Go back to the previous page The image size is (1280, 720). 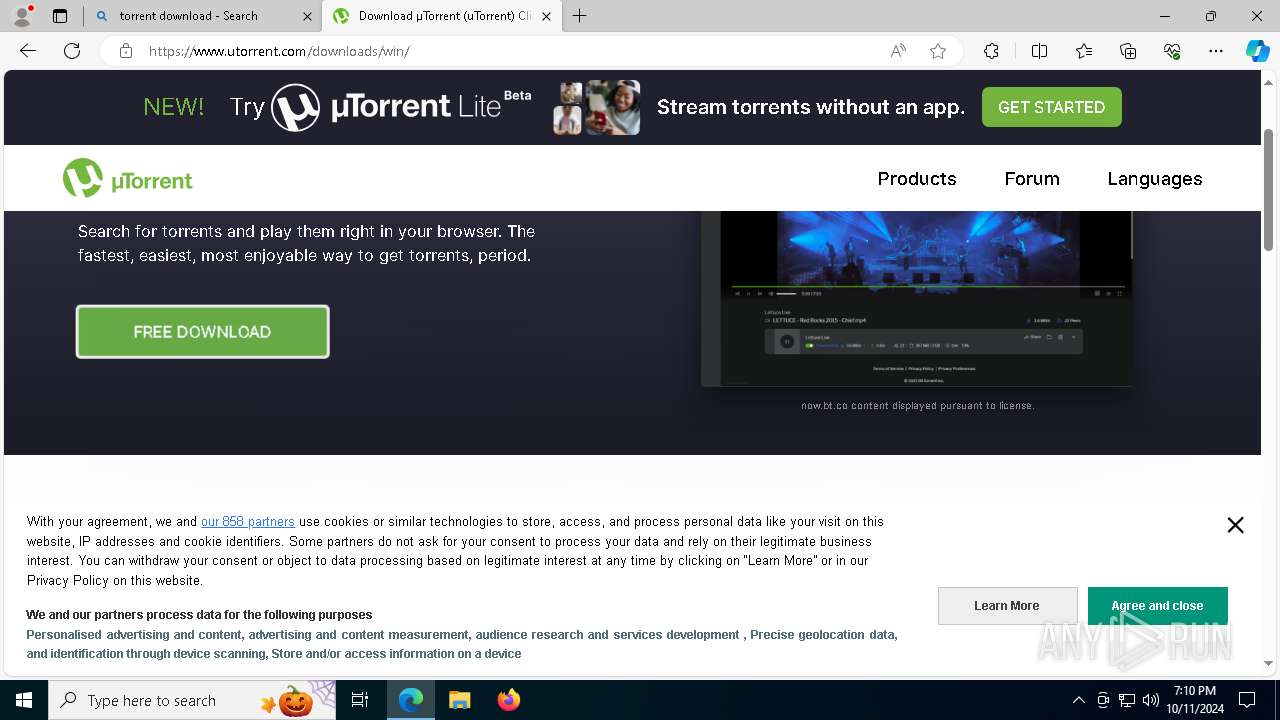(28, 51)
